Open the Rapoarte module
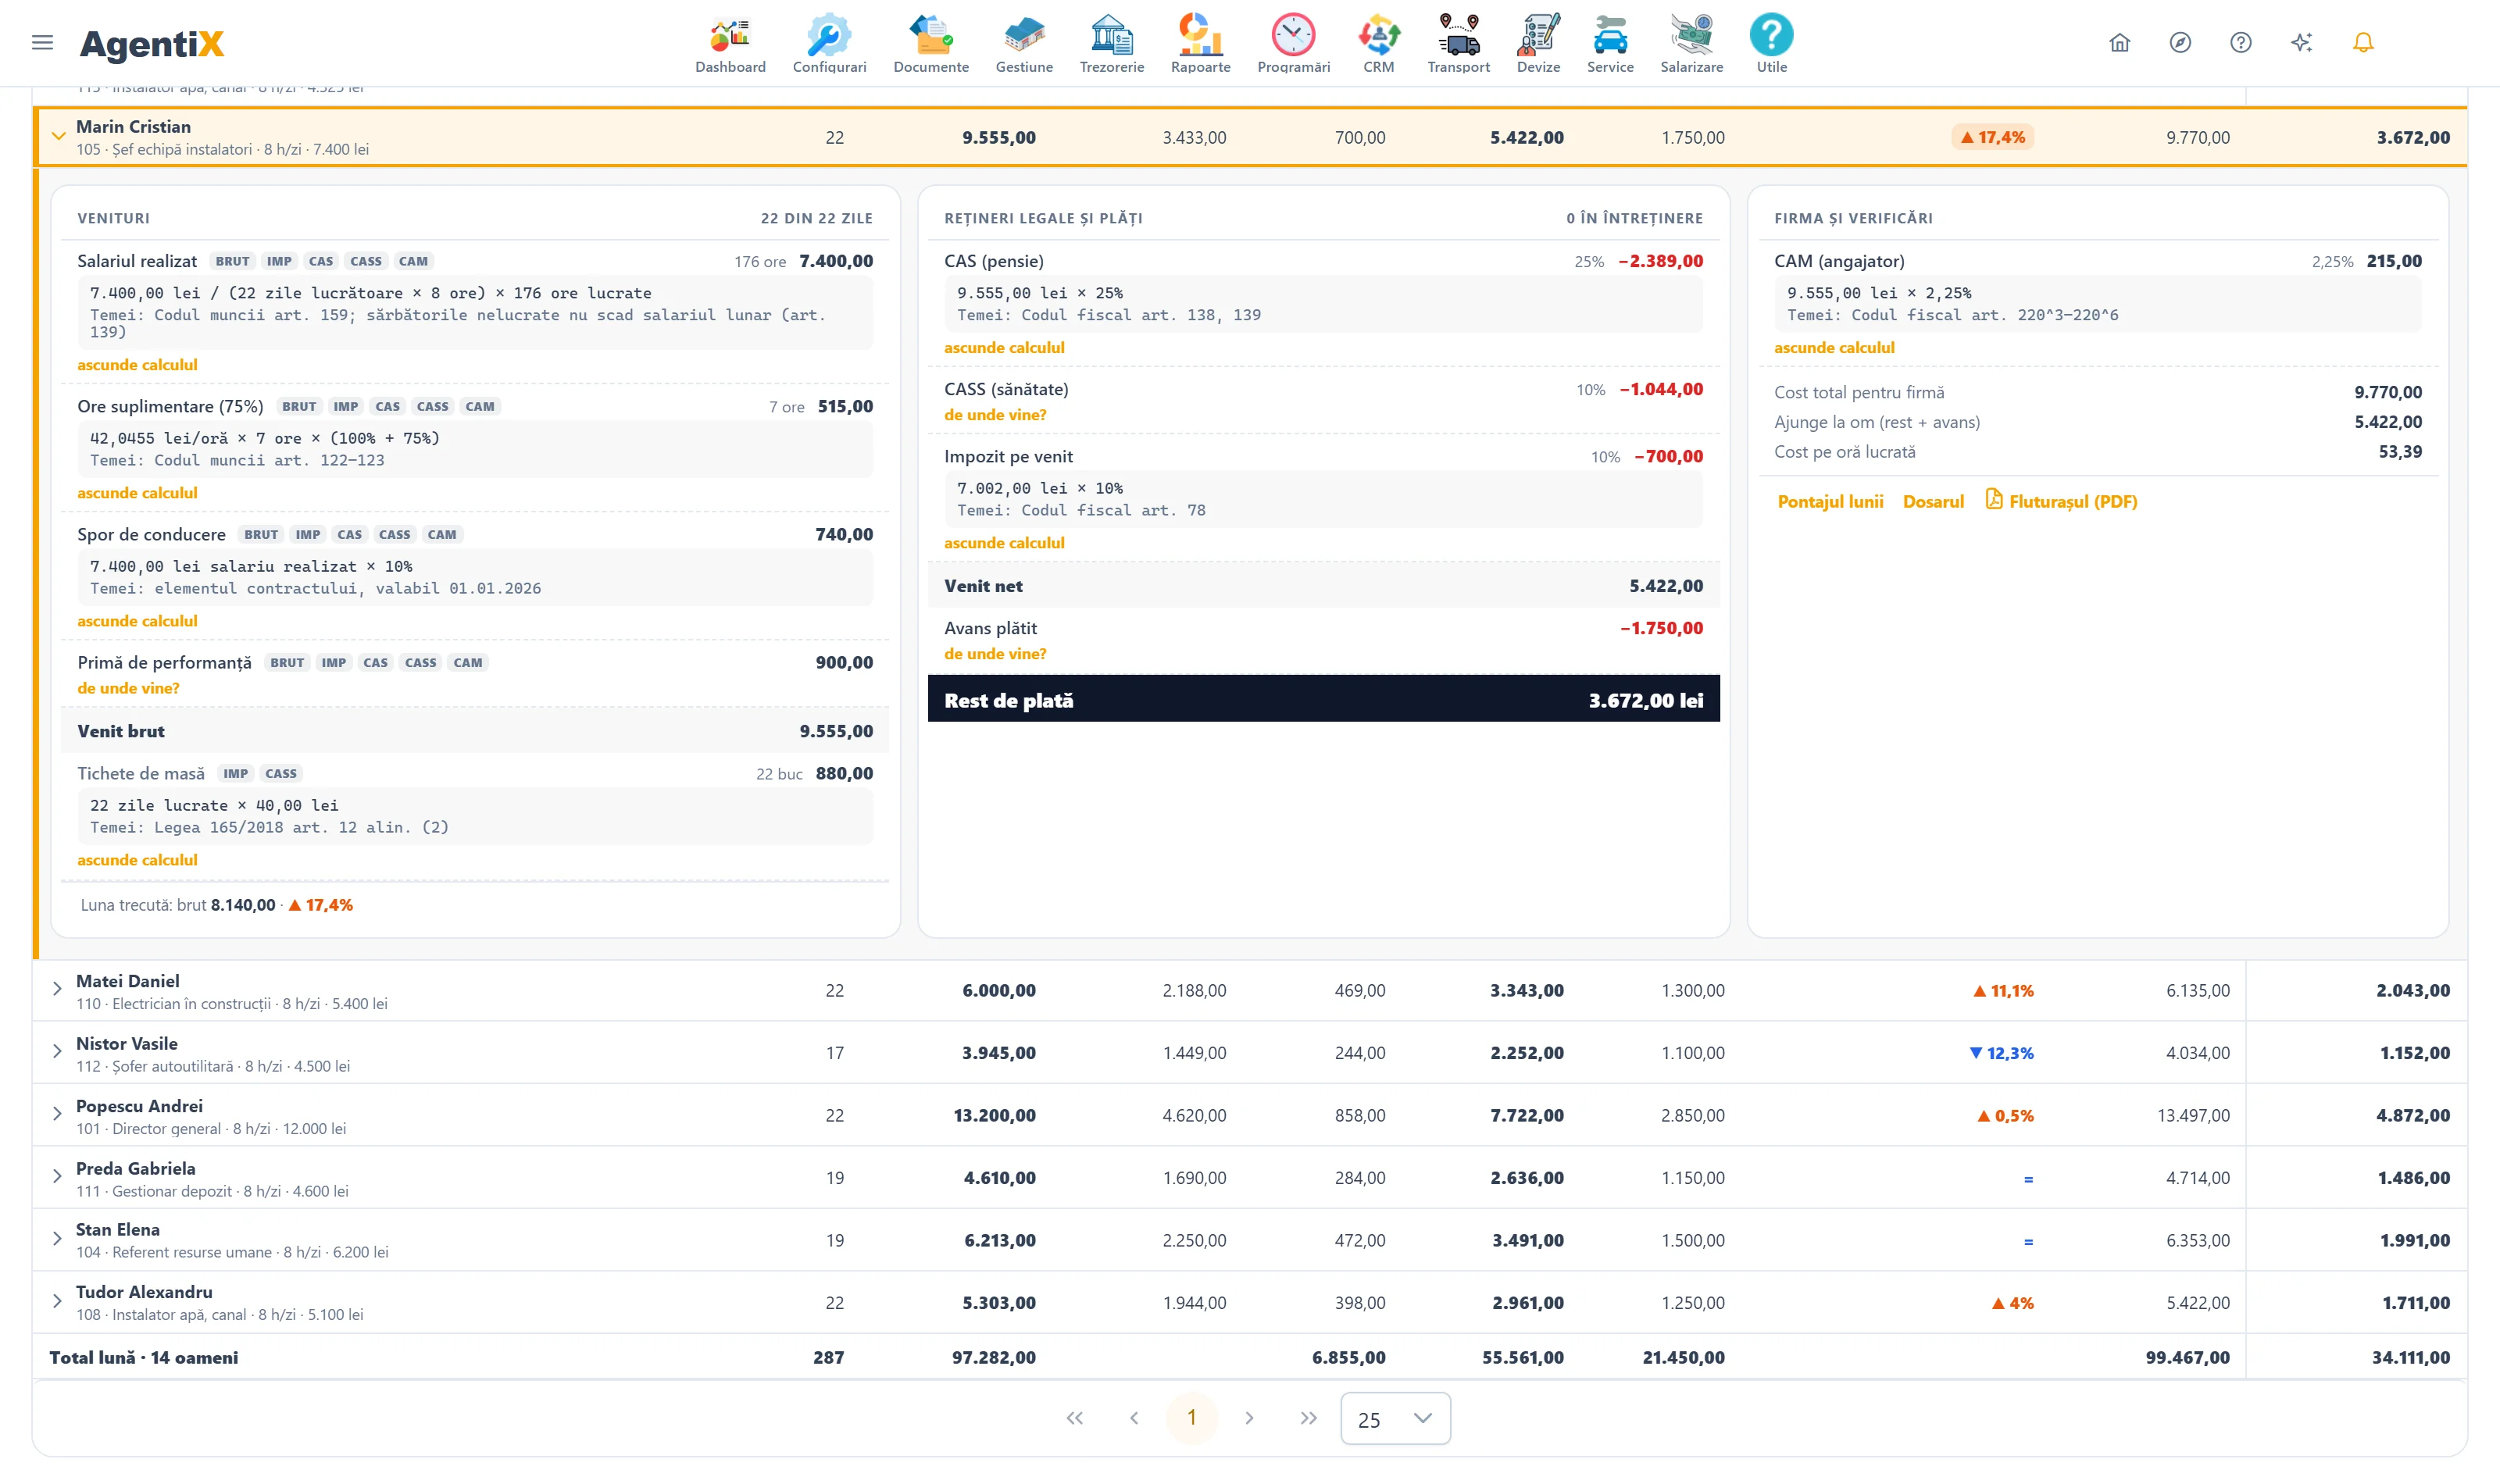The width and height of the screenshot is (2500, 1484). pyautogui.click(x=1200, y=43)
